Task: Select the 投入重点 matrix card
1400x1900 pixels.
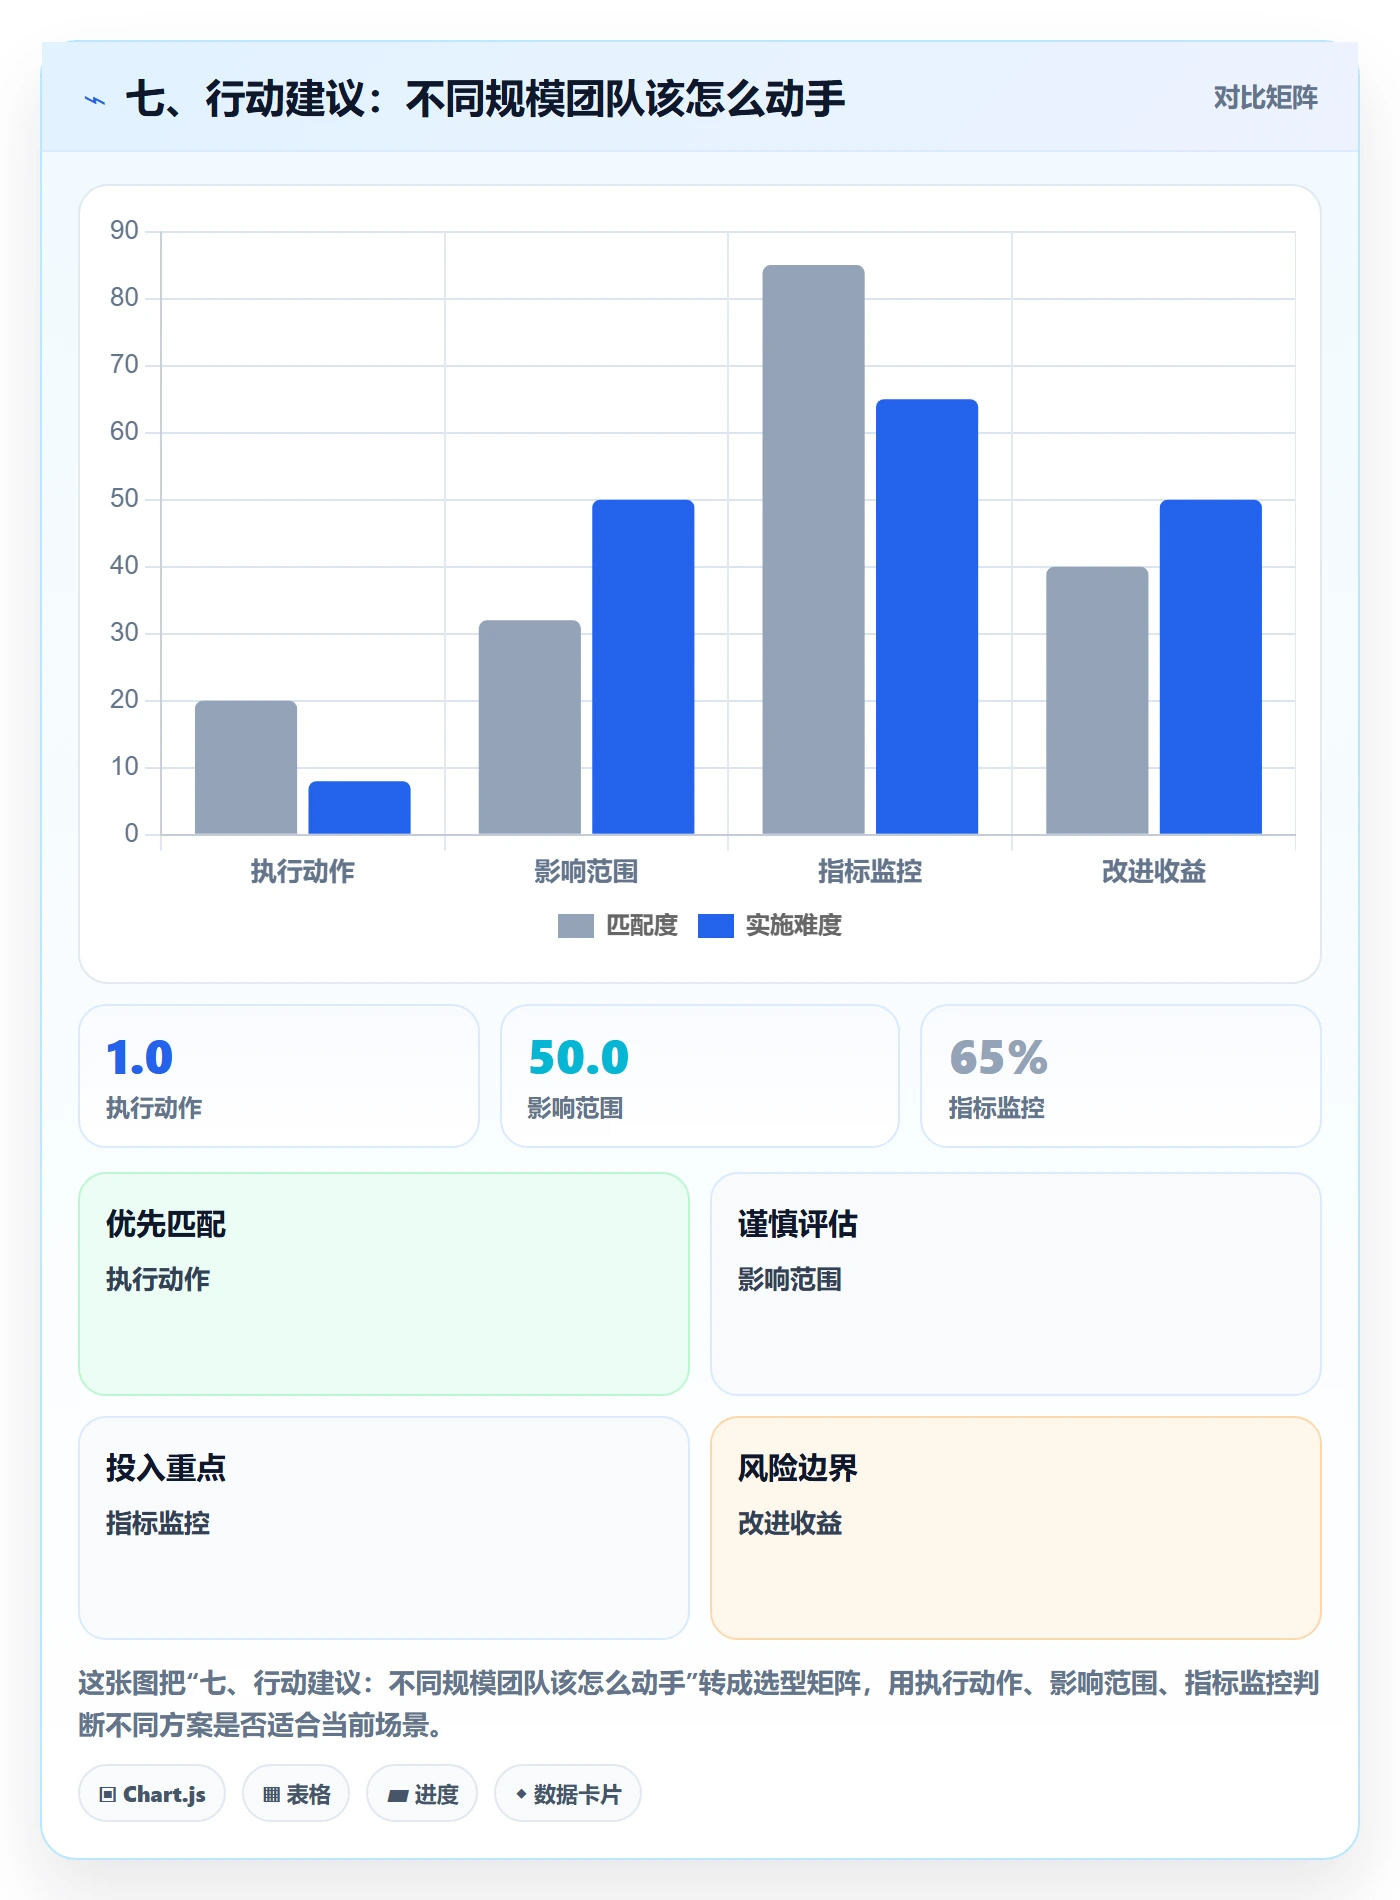Action: (384, 1528)
